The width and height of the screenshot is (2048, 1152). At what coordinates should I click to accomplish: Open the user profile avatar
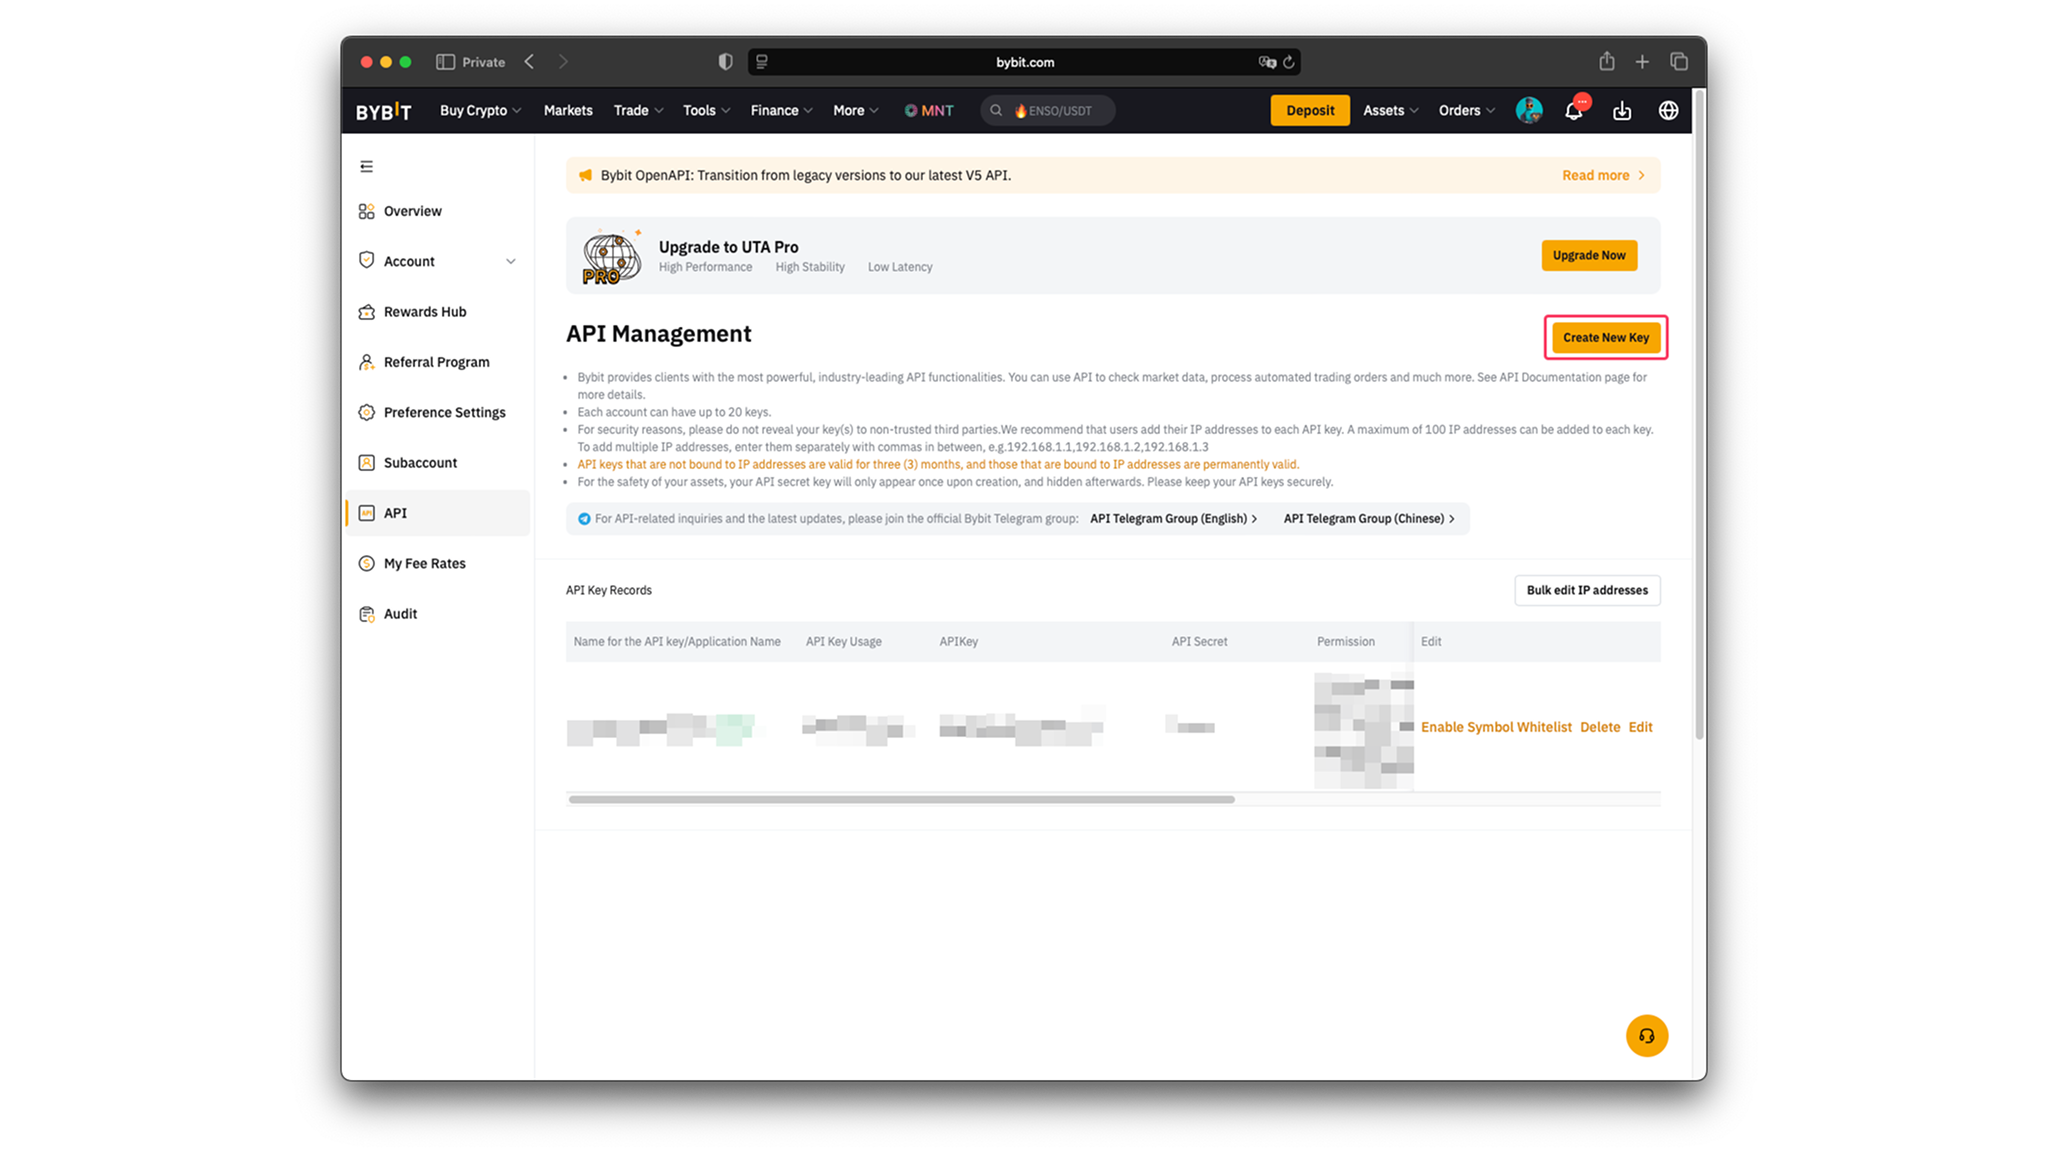1529,110
